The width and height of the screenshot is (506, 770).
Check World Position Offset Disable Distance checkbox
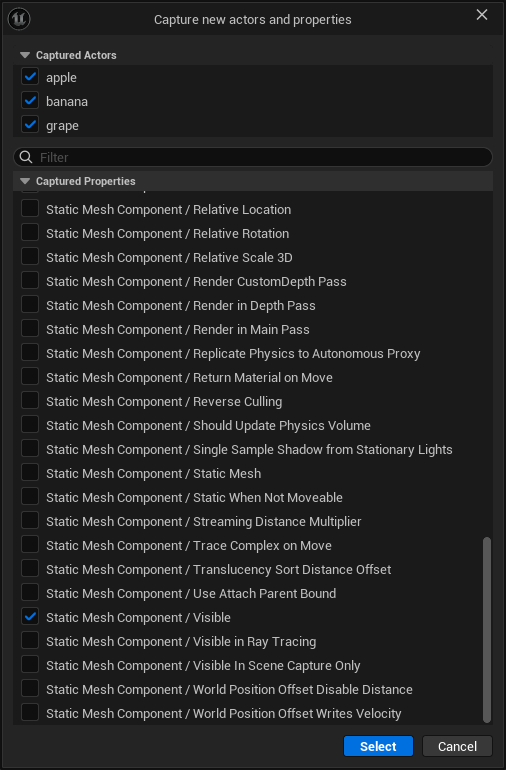tap(30, 688)
